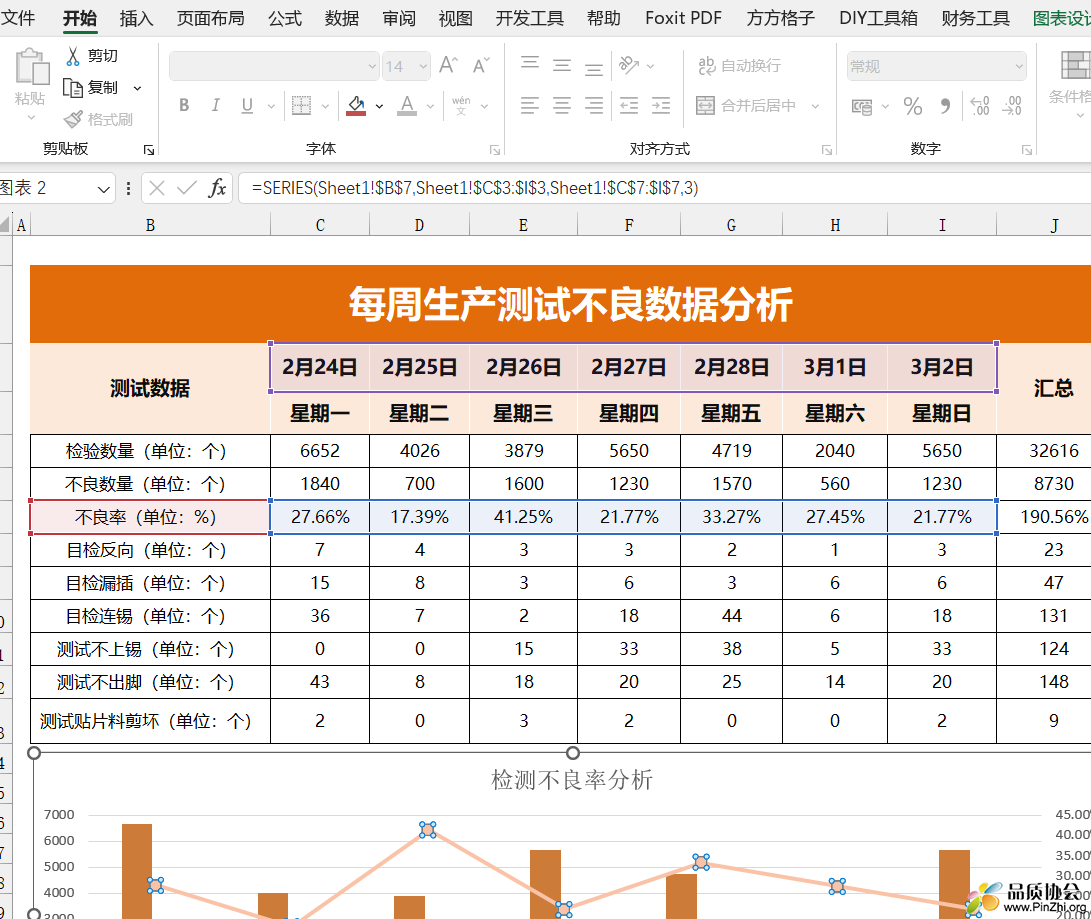Align text to vertical middle

click(x=562, y=65)
